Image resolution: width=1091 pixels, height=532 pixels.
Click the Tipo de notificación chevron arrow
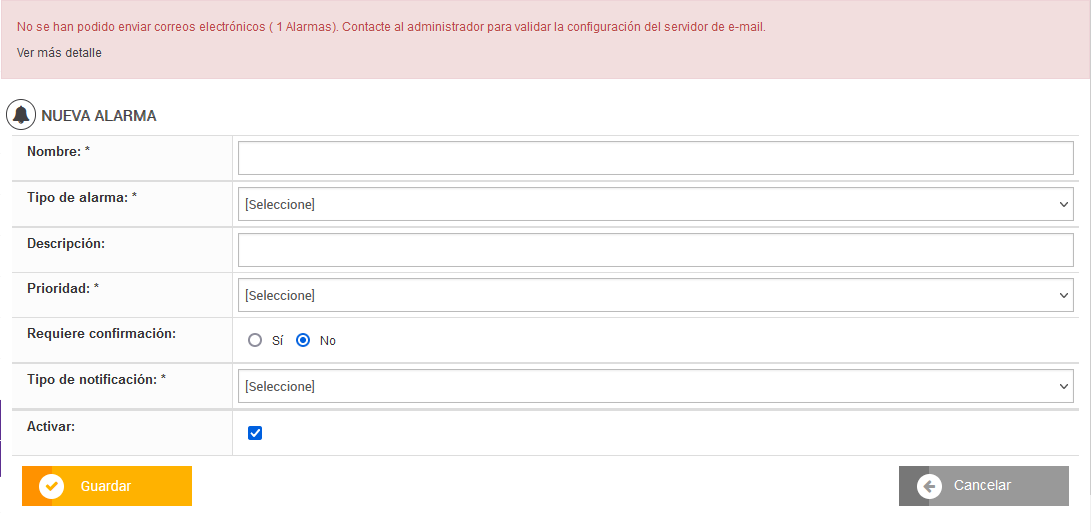tap(1063, 386)
